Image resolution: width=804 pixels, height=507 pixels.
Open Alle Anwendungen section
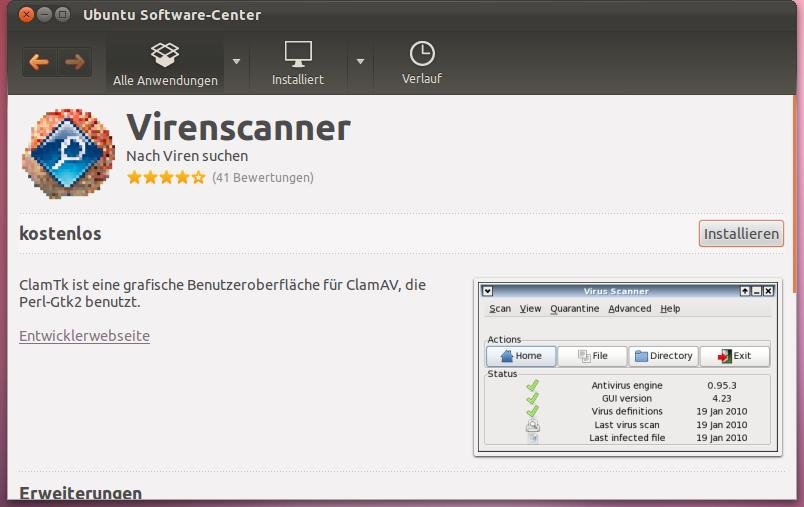(165, 64)
